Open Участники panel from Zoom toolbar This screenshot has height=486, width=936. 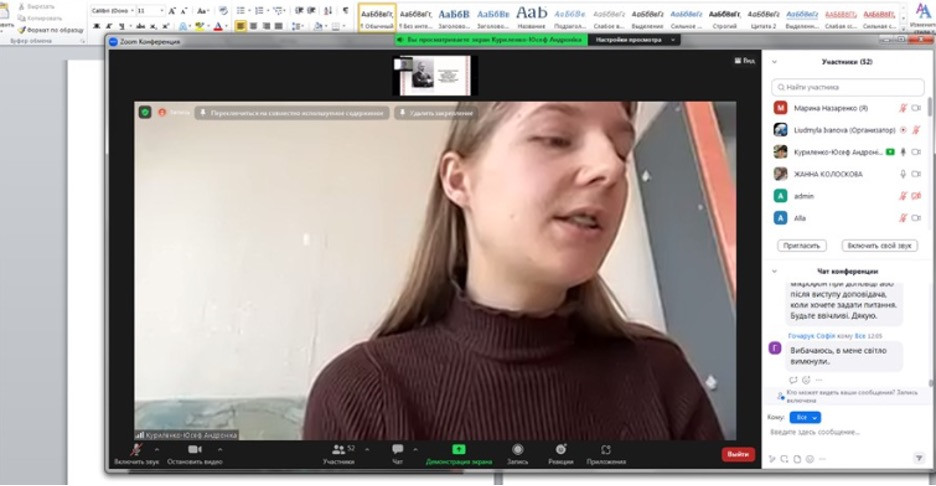(x=338, y=454)
